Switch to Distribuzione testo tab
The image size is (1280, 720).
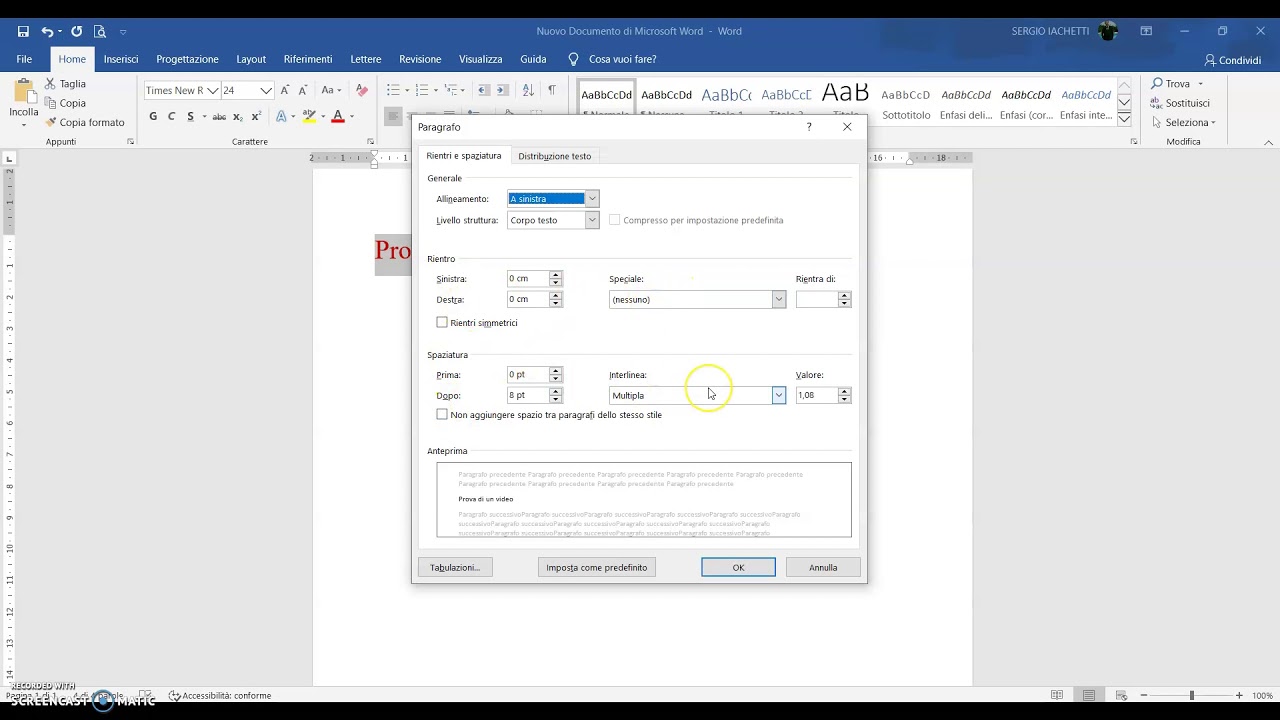point(554,156)
